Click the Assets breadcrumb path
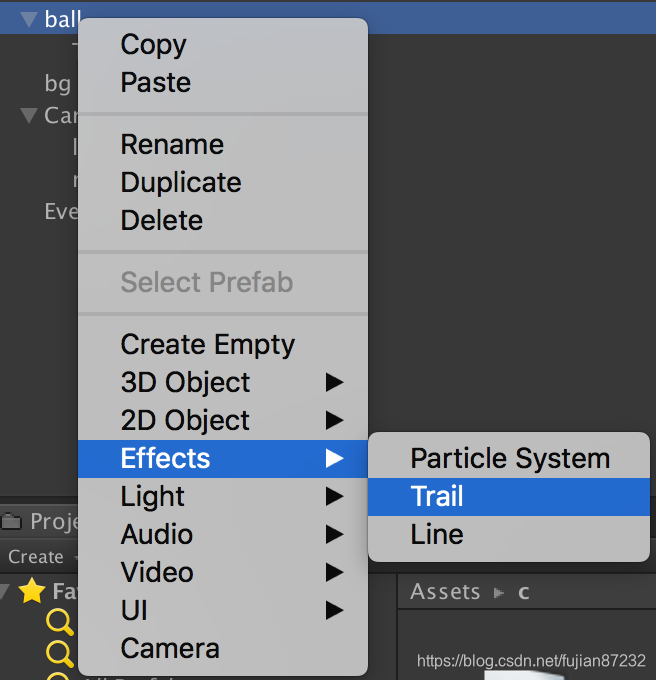The width and height of the screenshot is (656, 680). 445,593
